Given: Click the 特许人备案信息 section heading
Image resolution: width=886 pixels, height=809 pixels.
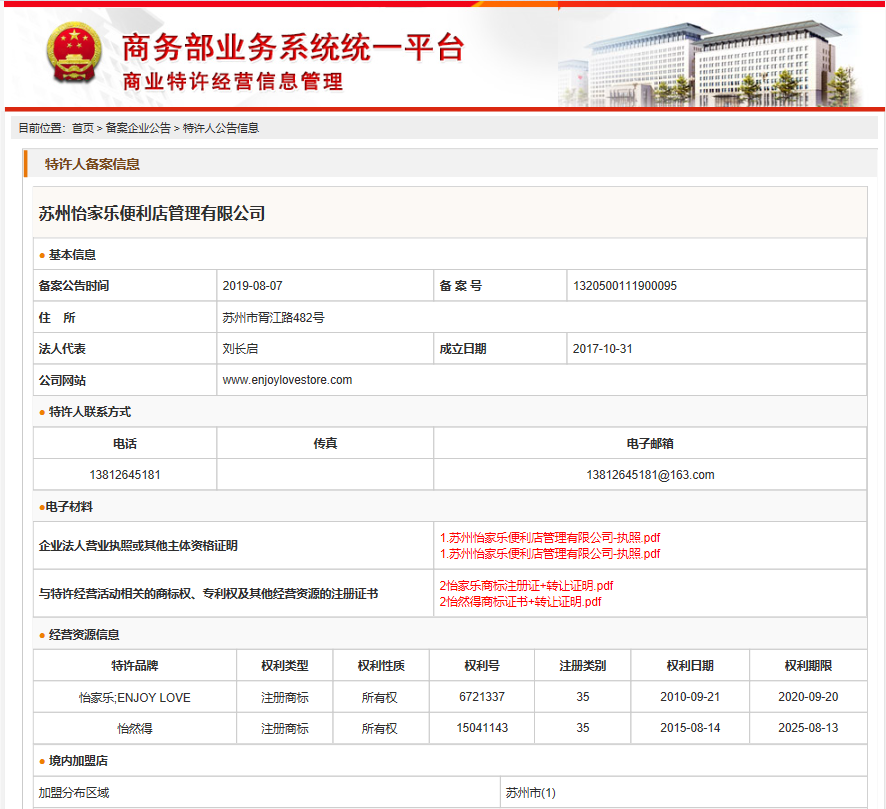Looking at the screenshot, I should tap(92, 164).
